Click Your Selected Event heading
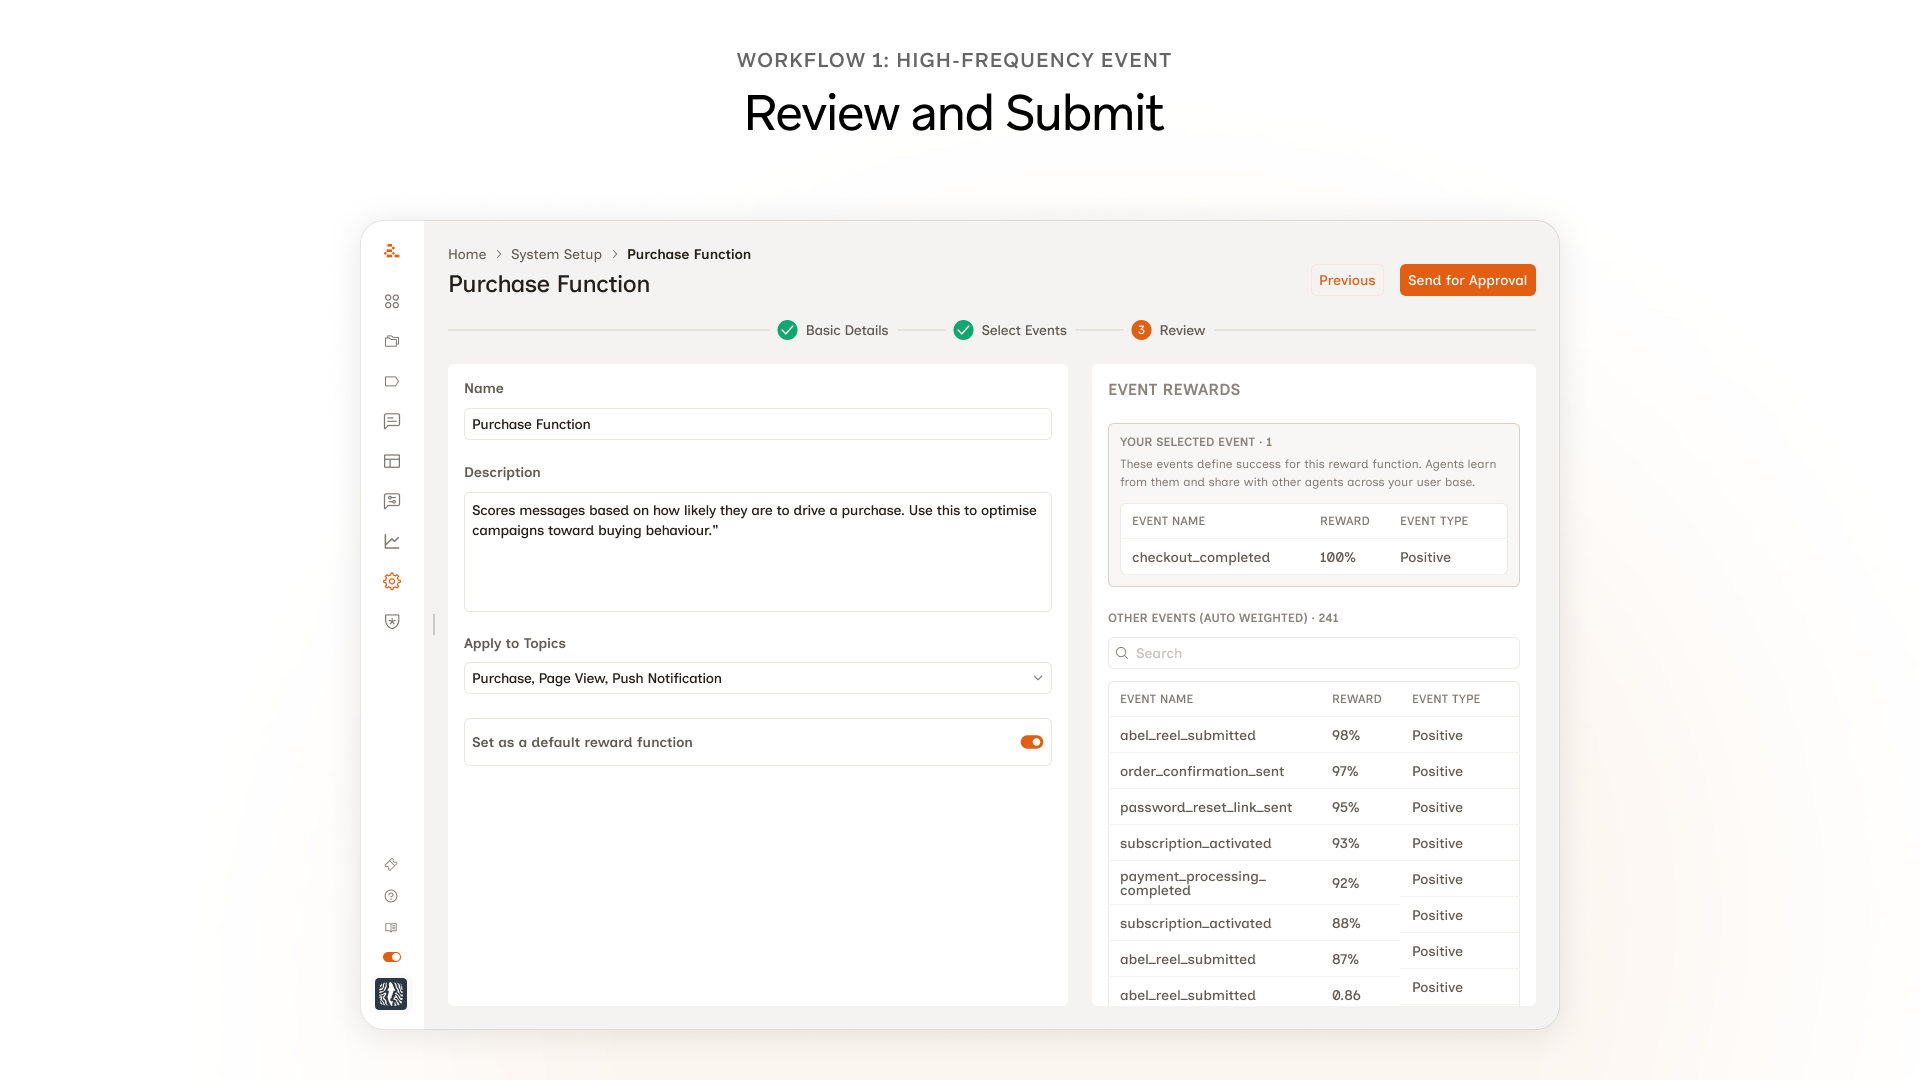1920x1080 pixels. (1196, 442)
